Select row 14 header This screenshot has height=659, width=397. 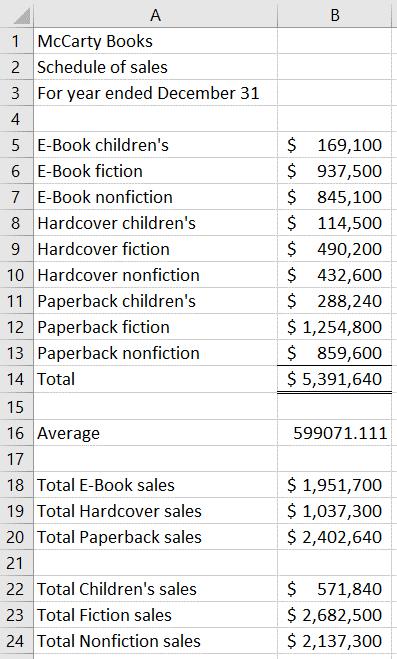(x=17, y=379)
